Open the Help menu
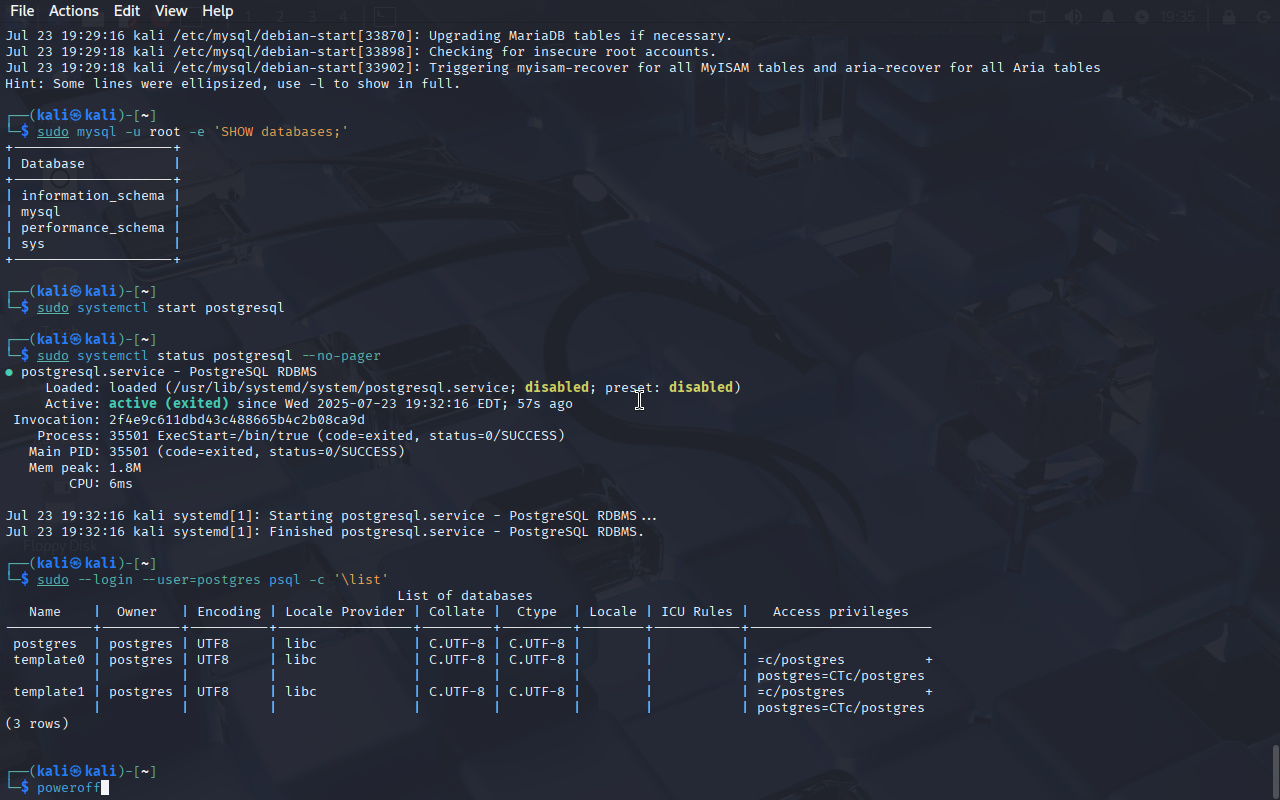Image resolution: width=1280 pixels, height=800 pixels. coord(217,11)
